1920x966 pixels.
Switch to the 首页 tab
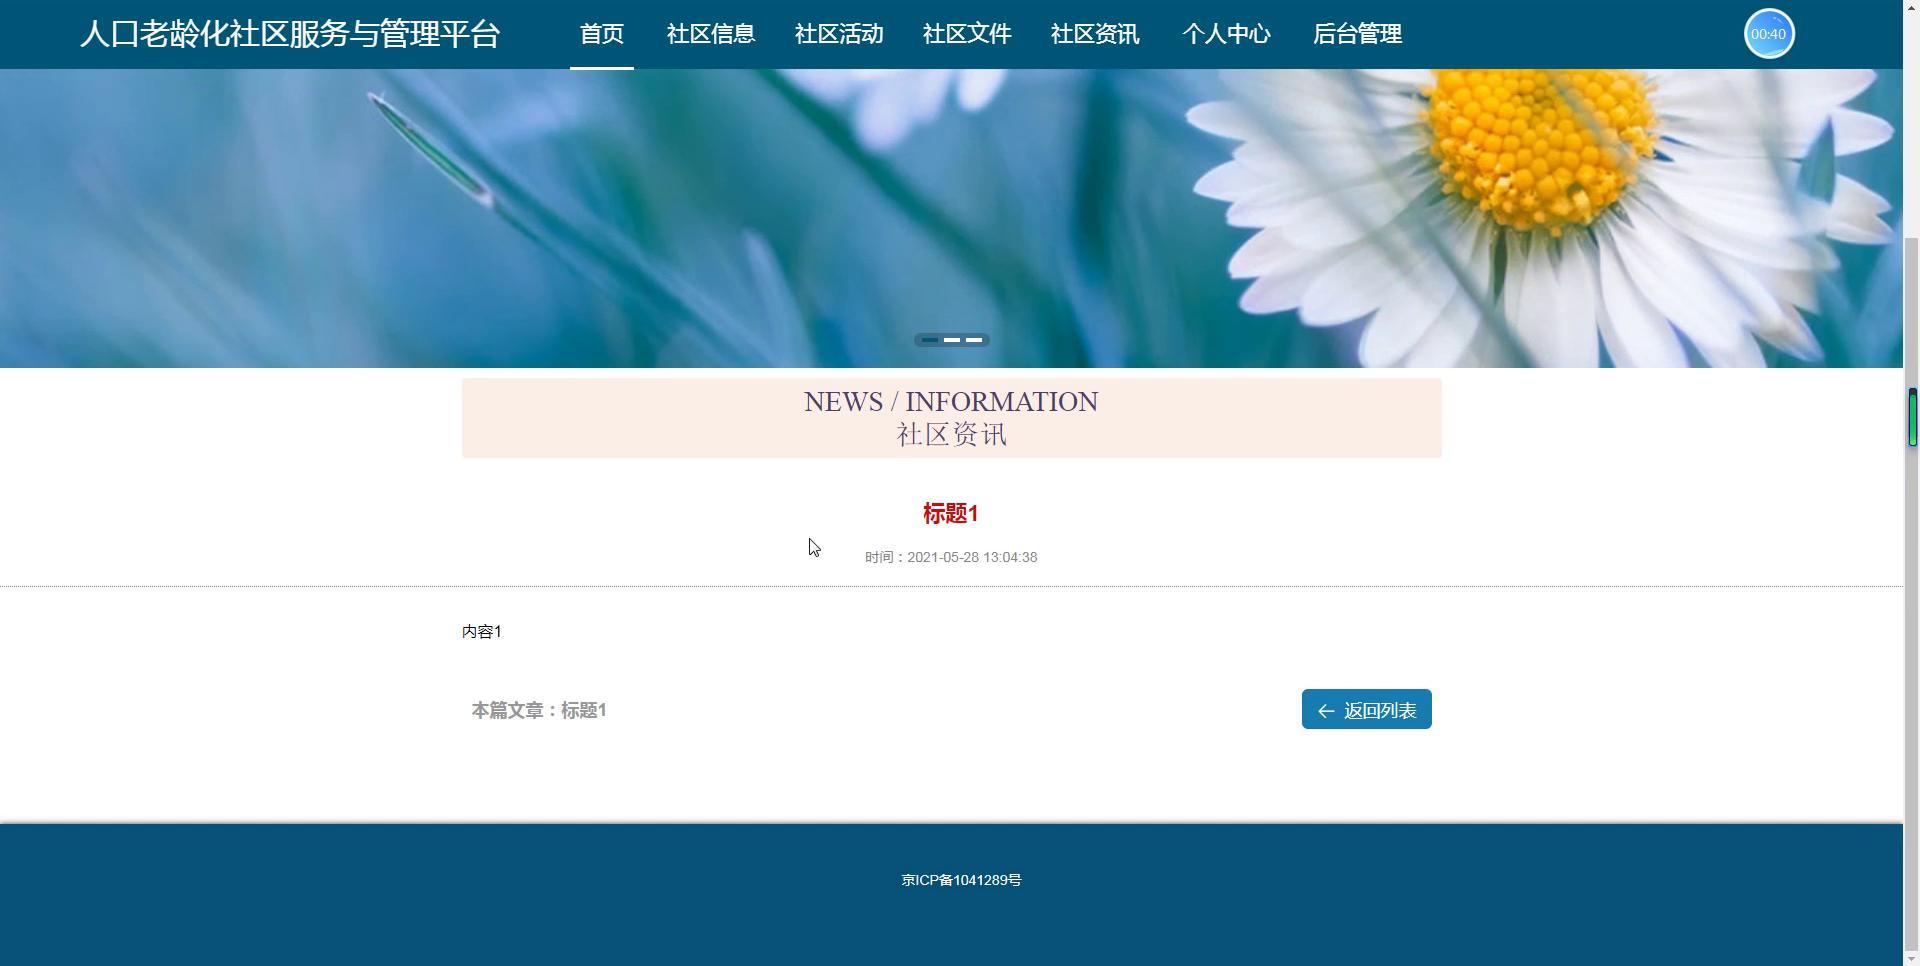click(601, 33)
